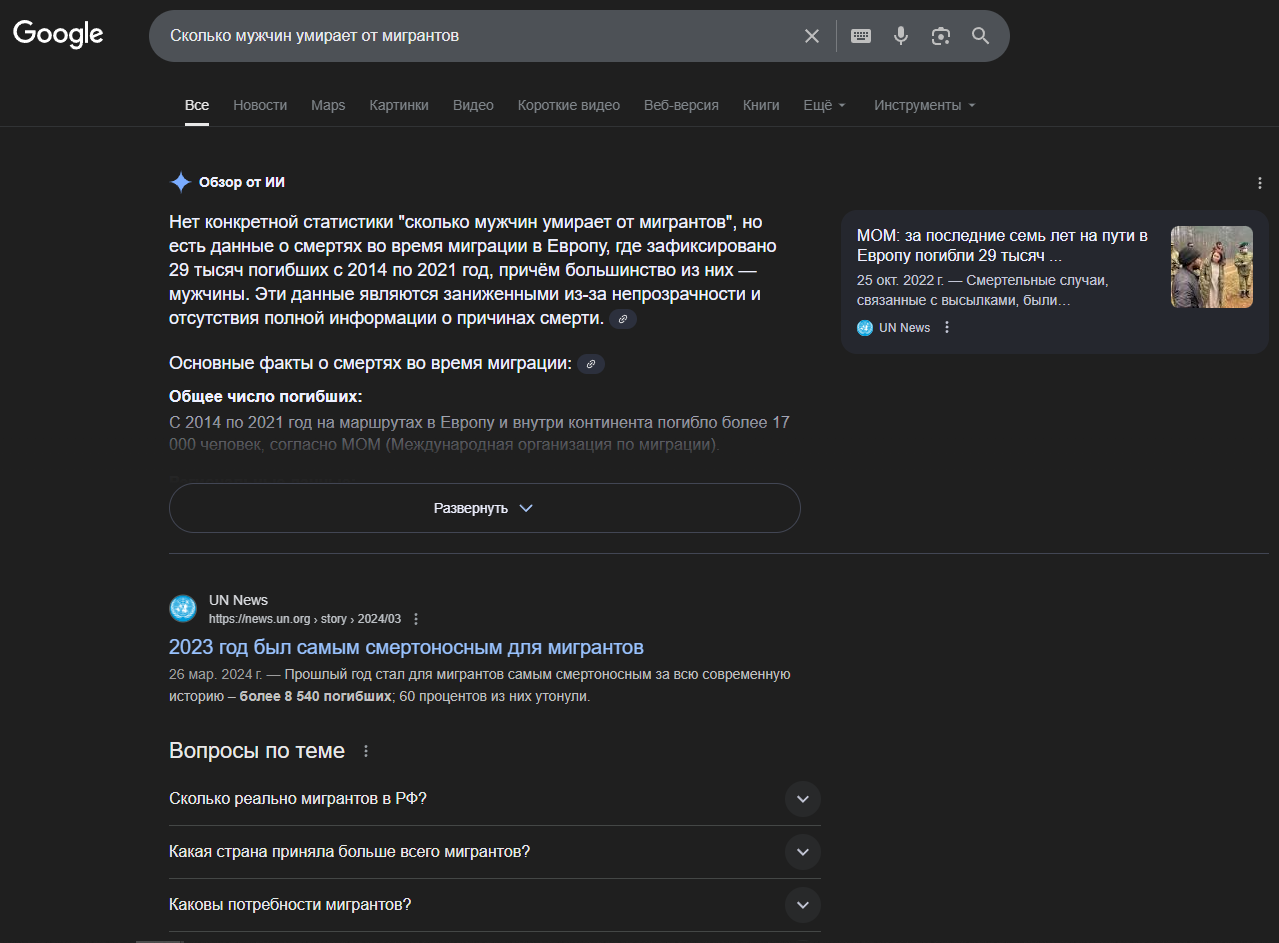Click link chip after 'Основные факты' heading

point(591,364)
